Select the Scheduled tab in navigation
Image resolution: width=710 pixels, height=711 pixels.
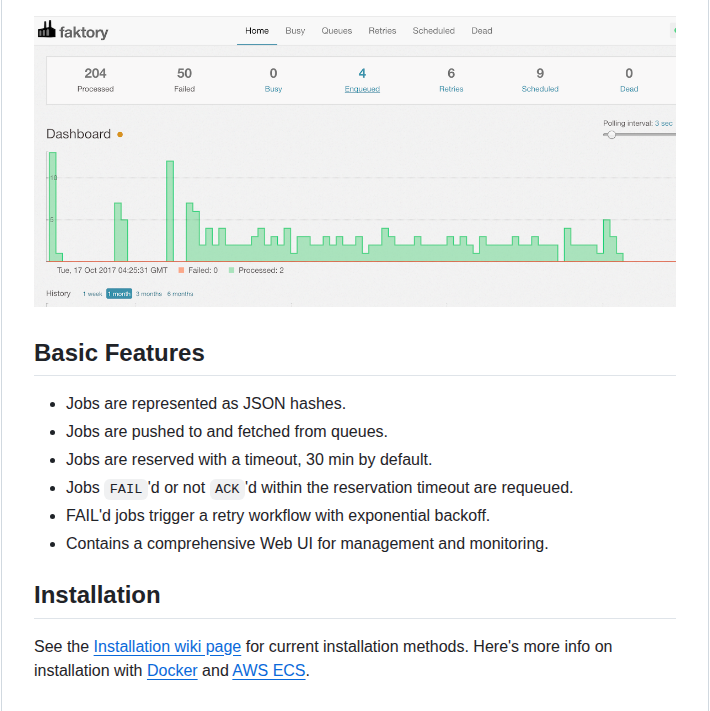433,31
